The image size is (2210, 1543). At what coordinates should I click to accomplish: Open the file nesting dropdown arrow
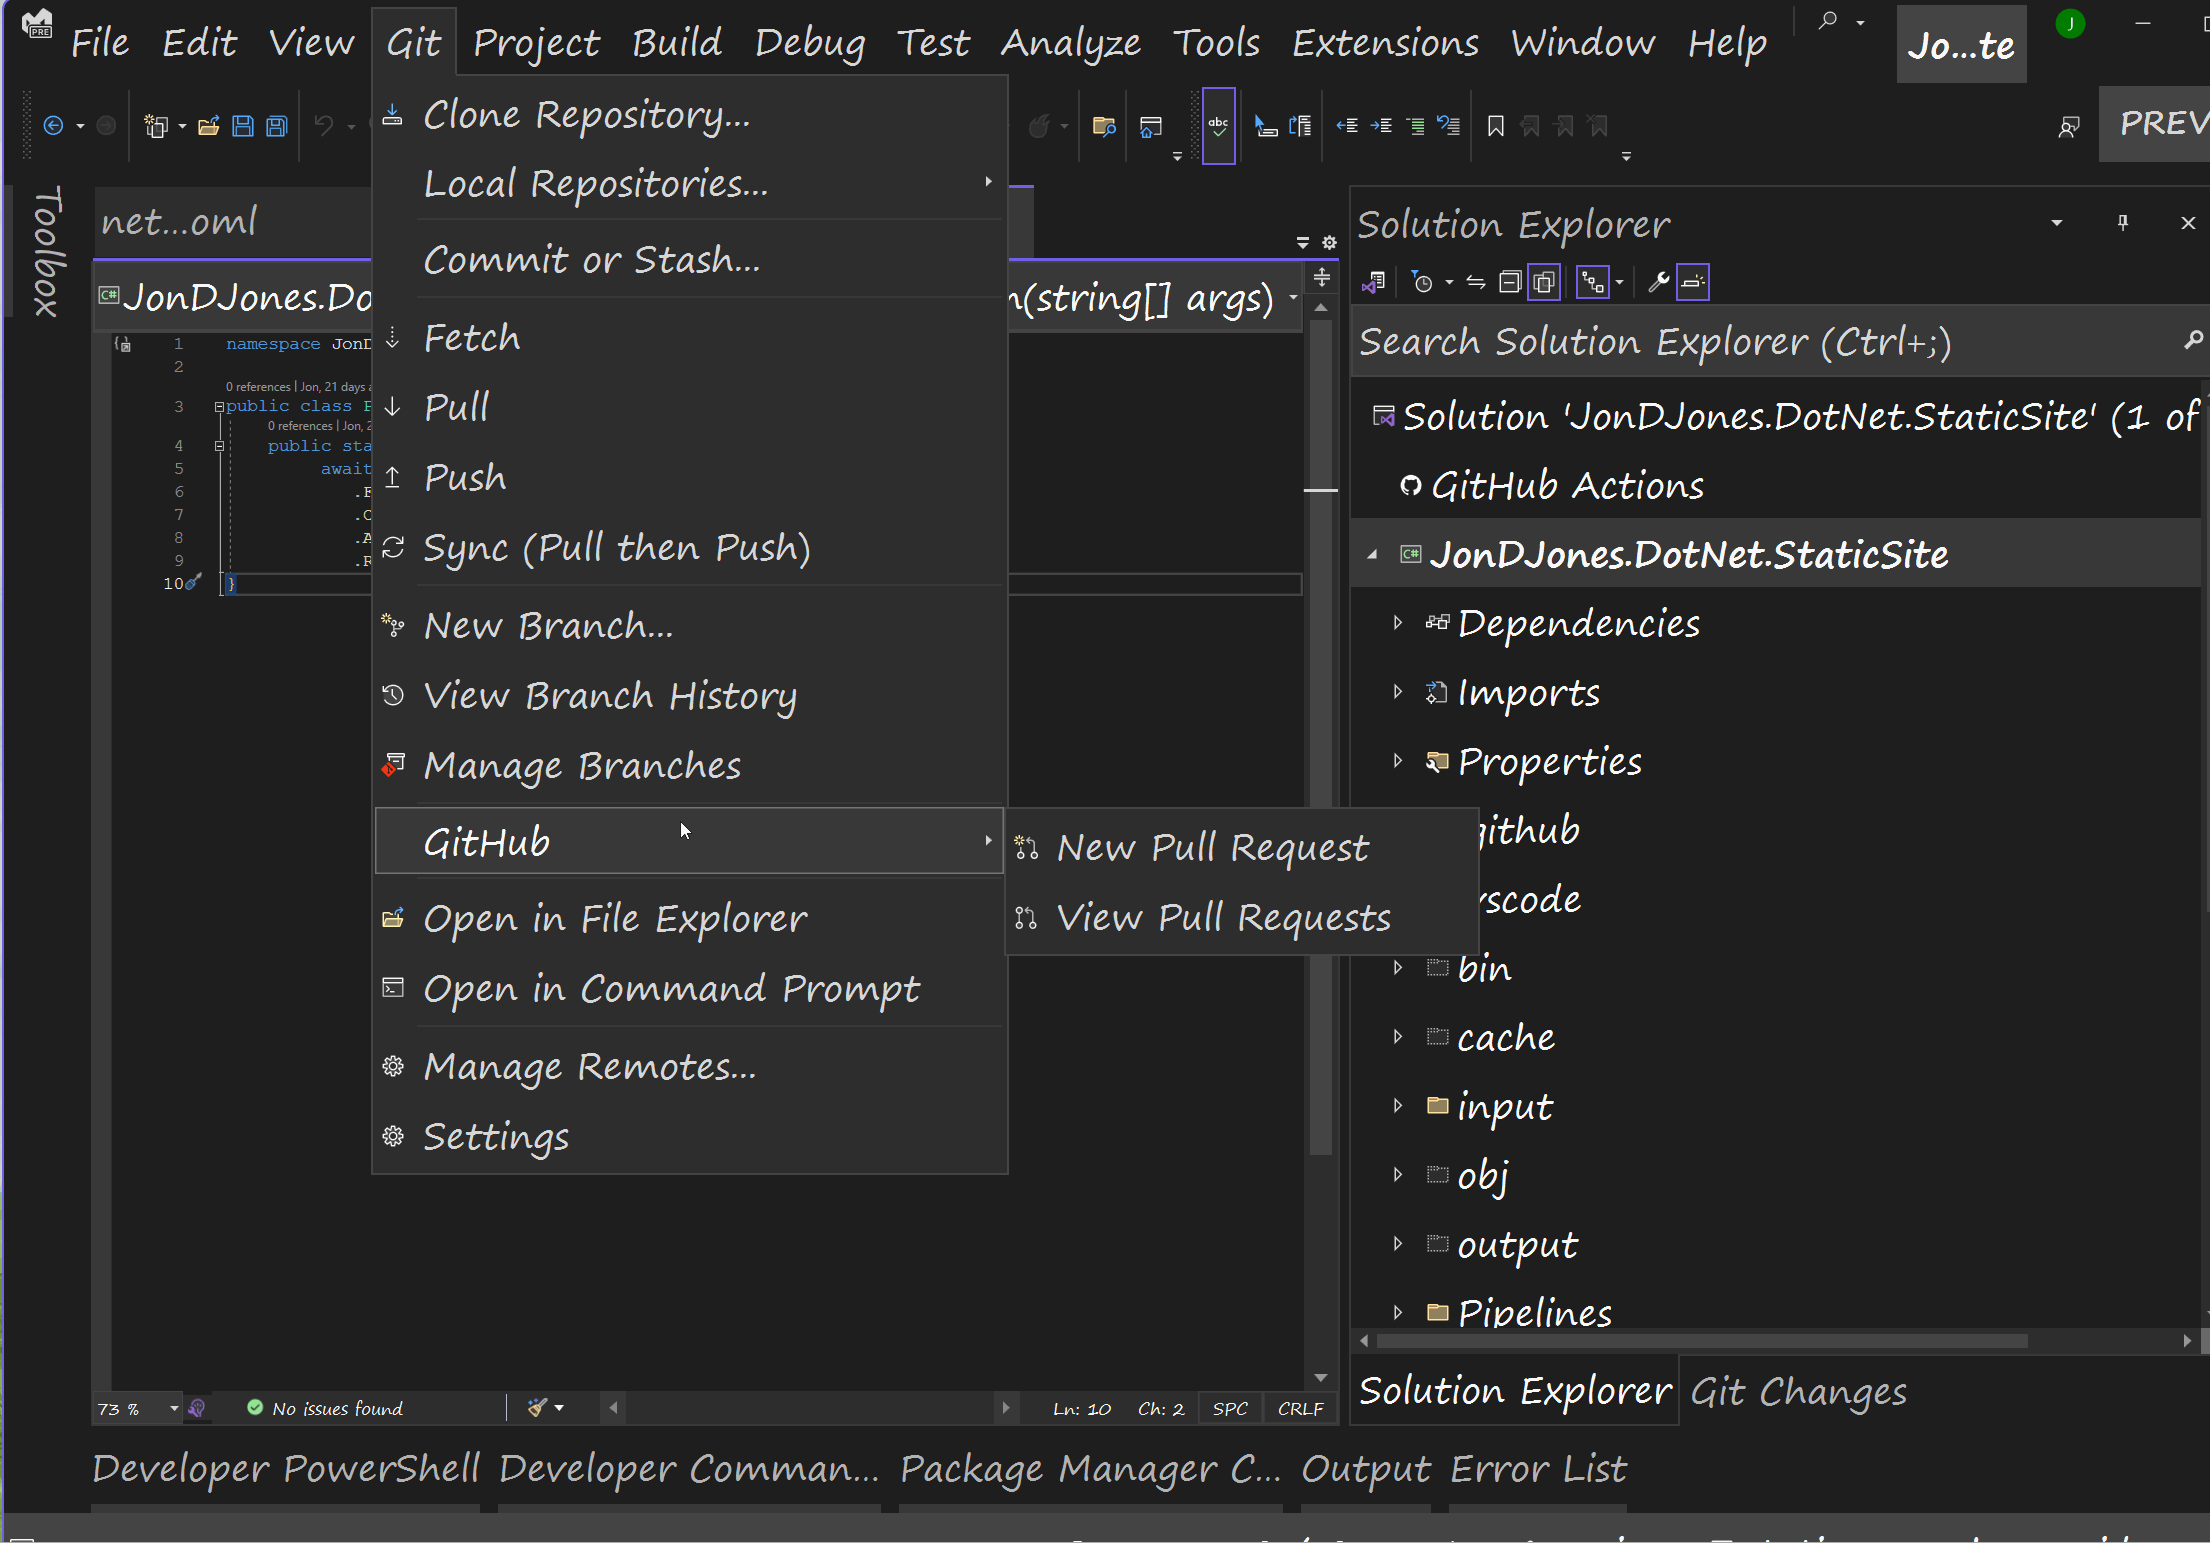click(x=1619, y=283)
